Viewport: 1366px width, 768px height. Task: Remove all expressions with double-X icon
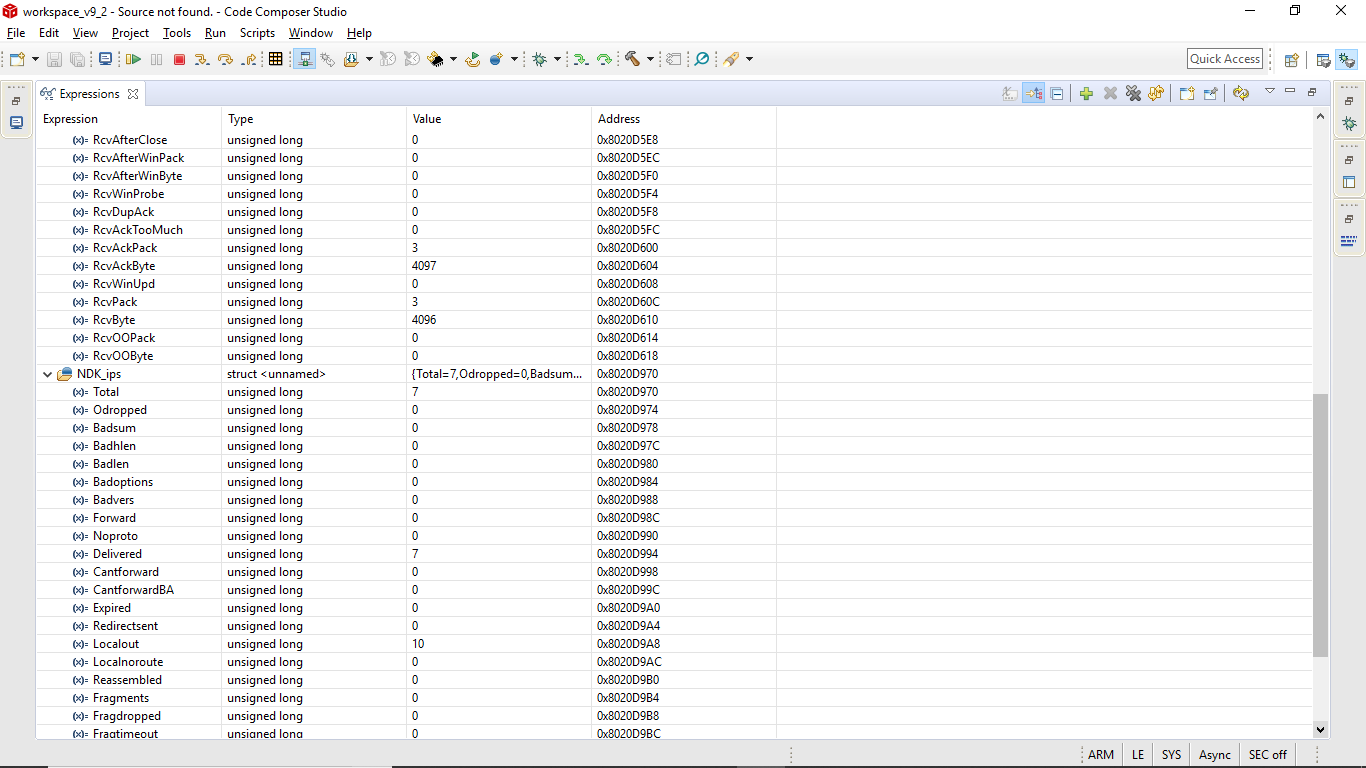(1133, 94)
